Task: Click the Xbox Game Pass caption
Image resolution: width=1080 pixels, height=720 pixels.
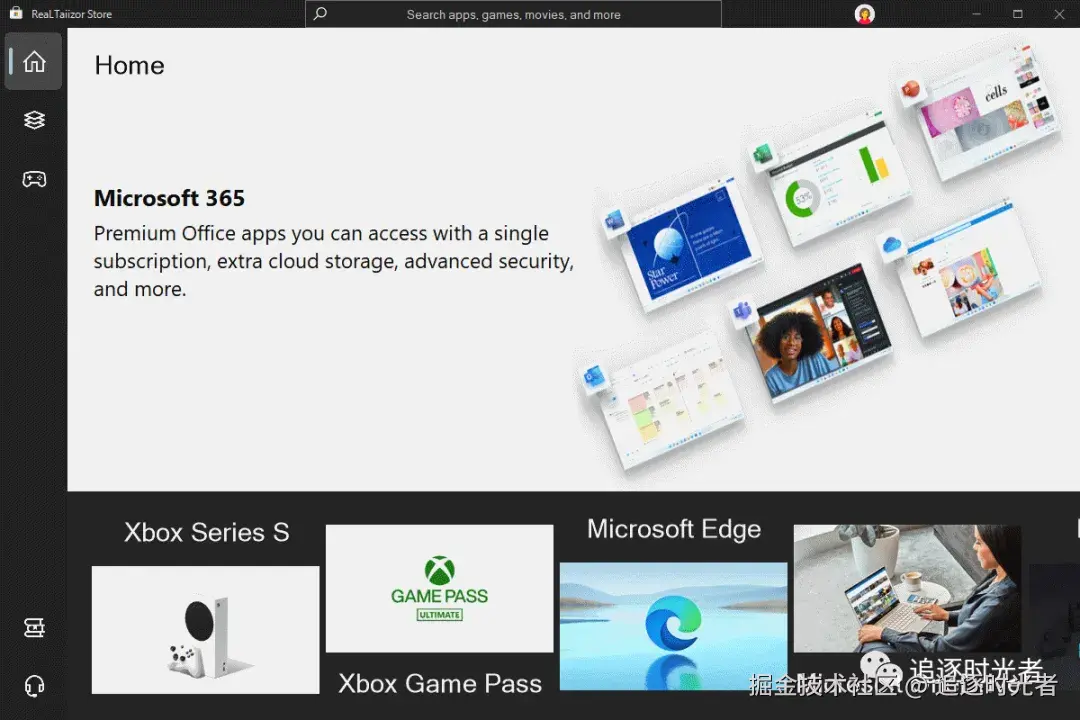Action: point(440,683)
